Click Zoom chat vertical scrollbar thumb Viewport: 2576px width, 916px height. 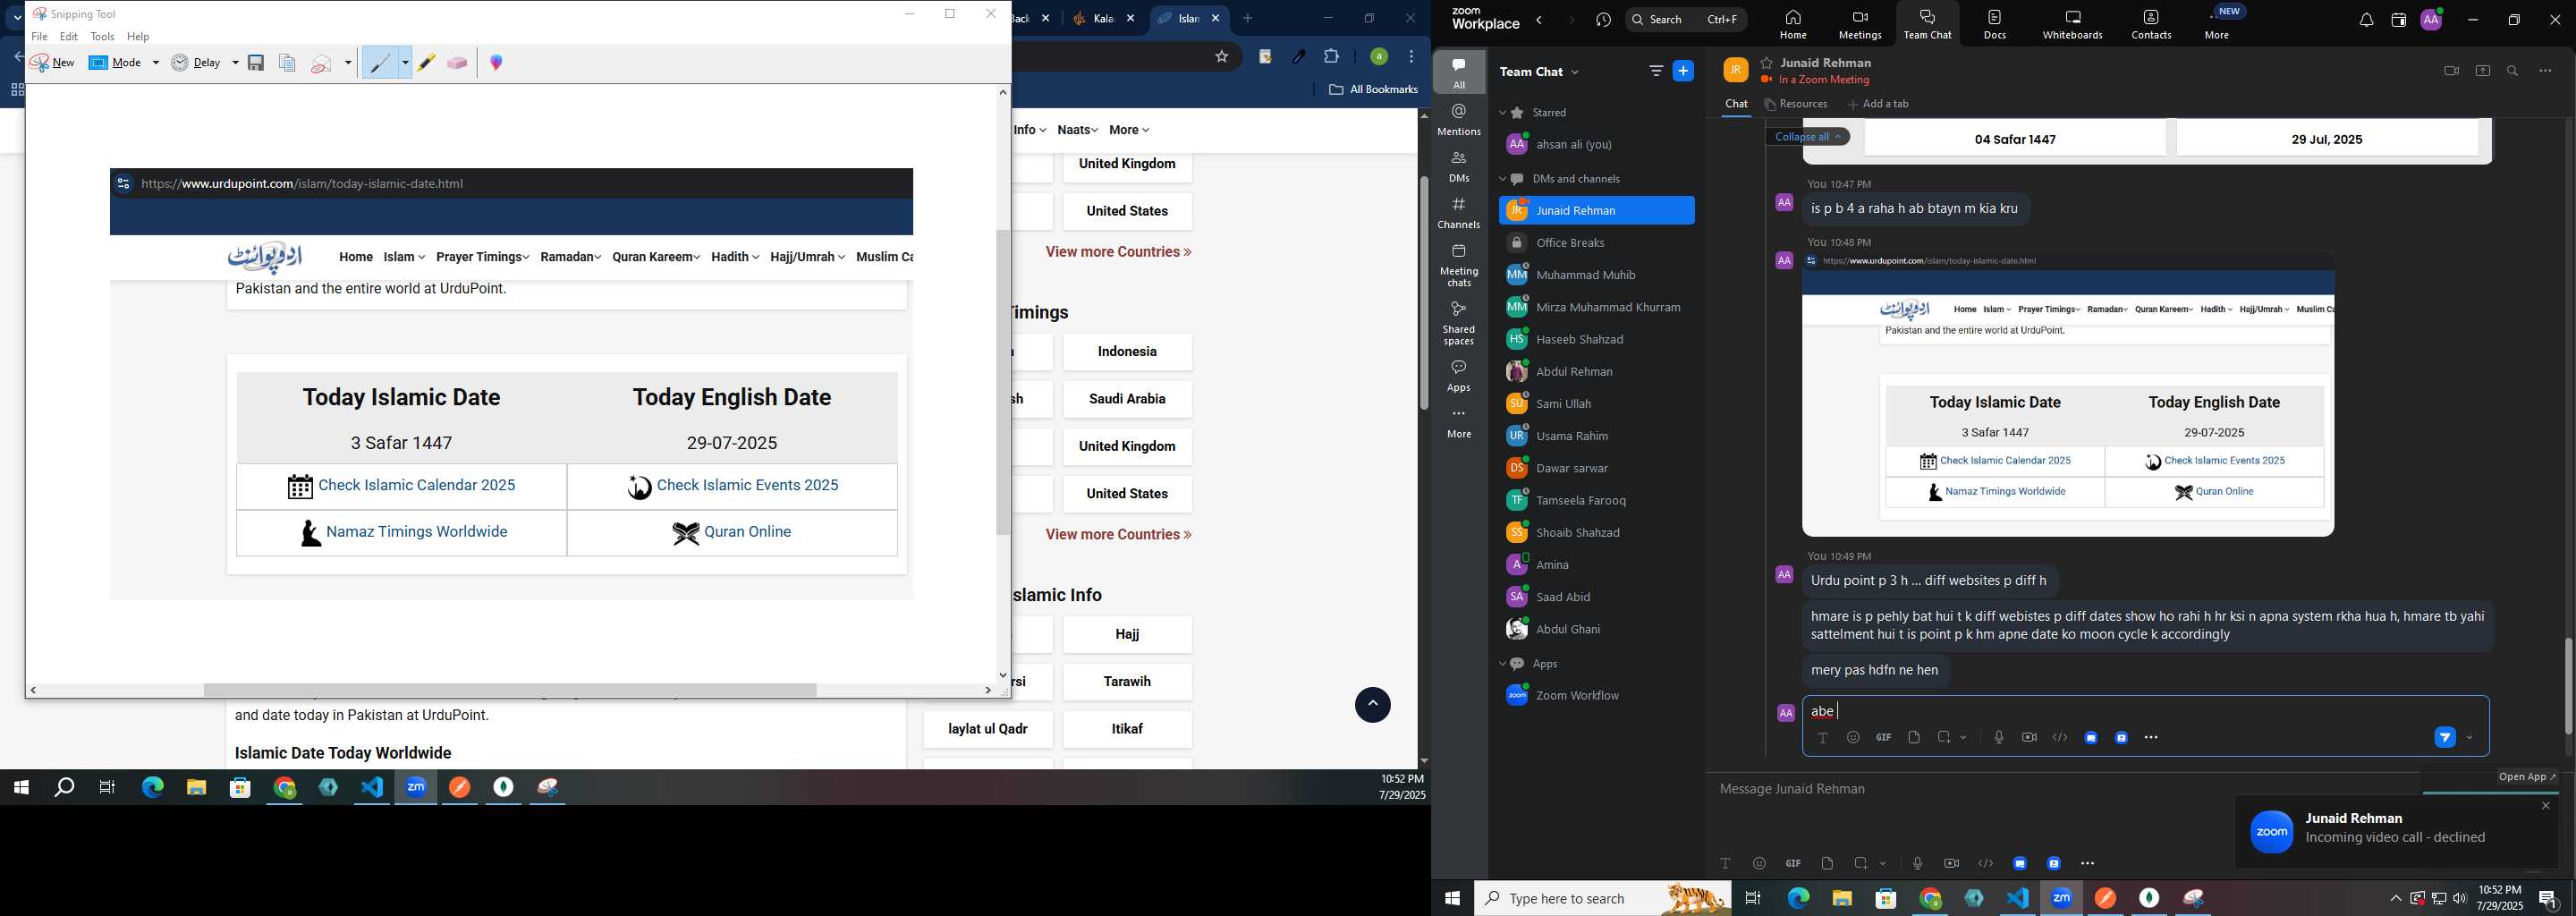point(2568,687)
